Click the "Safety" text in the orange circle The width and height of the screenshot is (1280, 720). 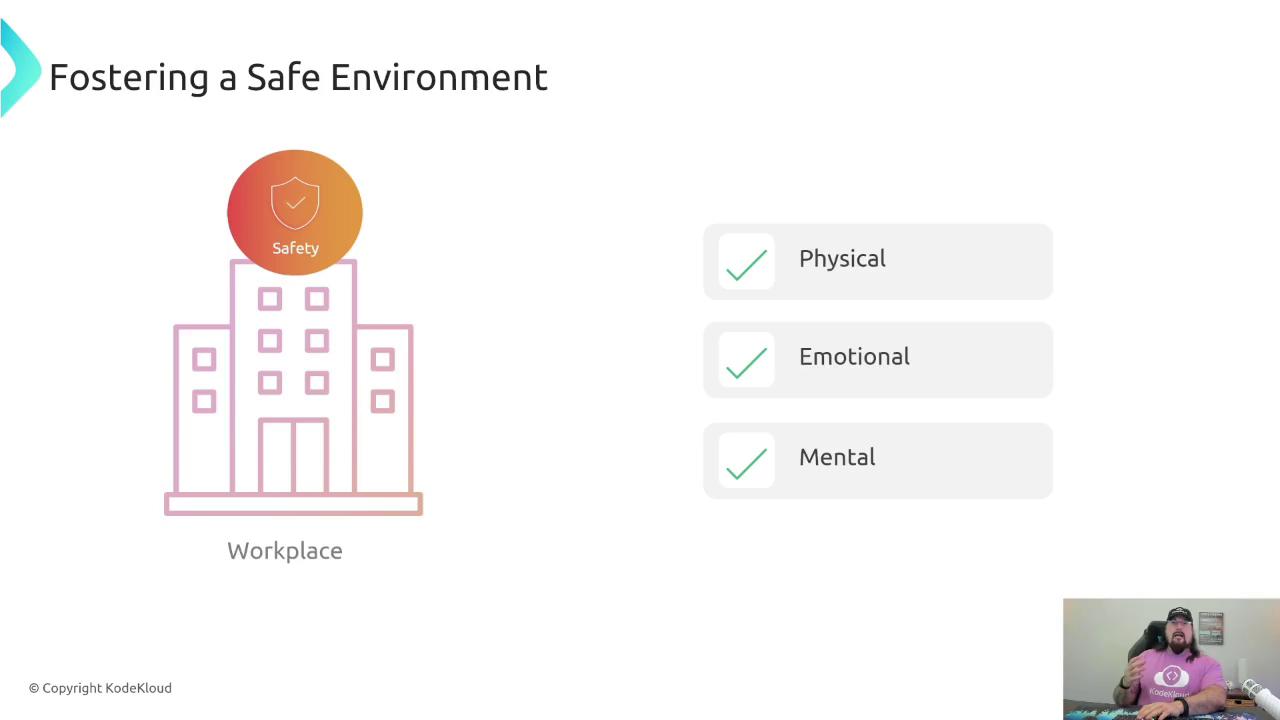click(x=295, y=248)
